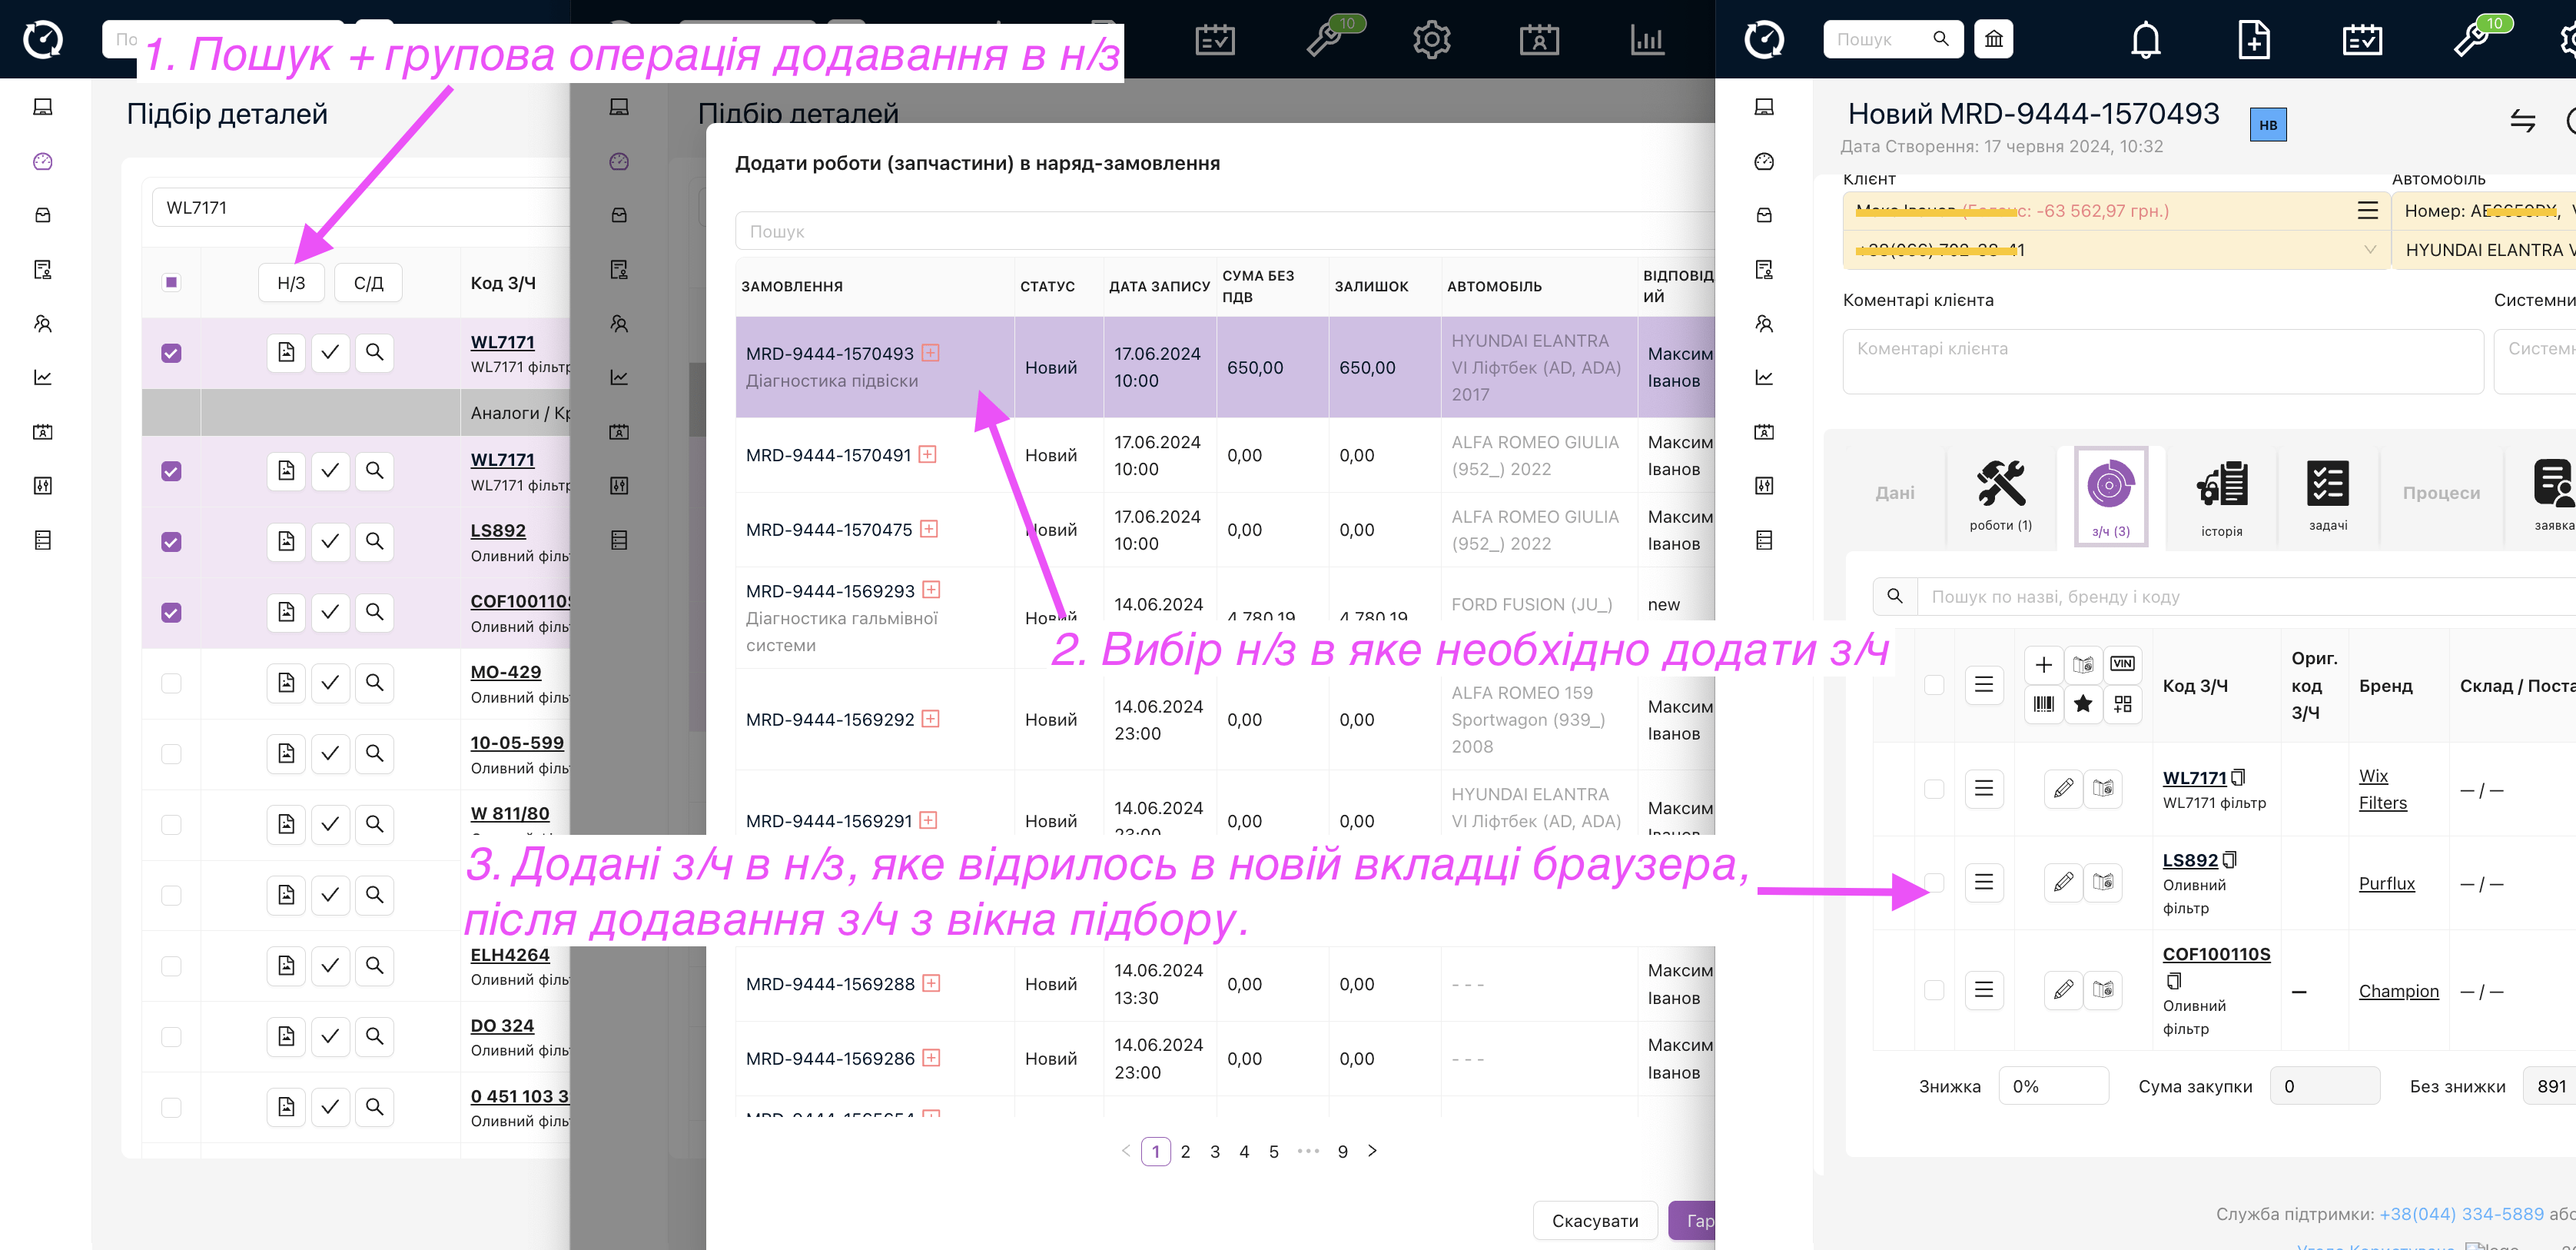Click the barcode scan icon in parts toolbar
Viewport: 2576px width, 1250px height.
pos(2044,704)
